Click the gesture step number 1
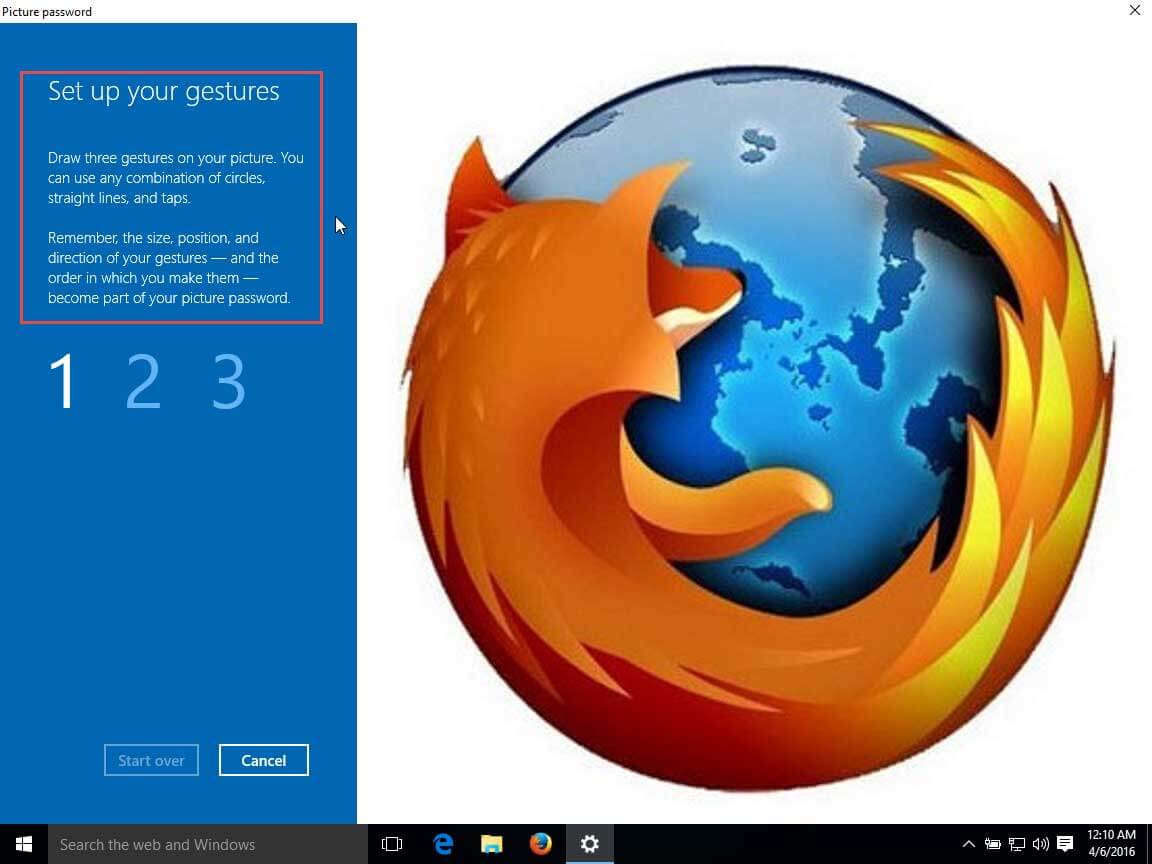Screen dimensions: 1152x864 64,381
